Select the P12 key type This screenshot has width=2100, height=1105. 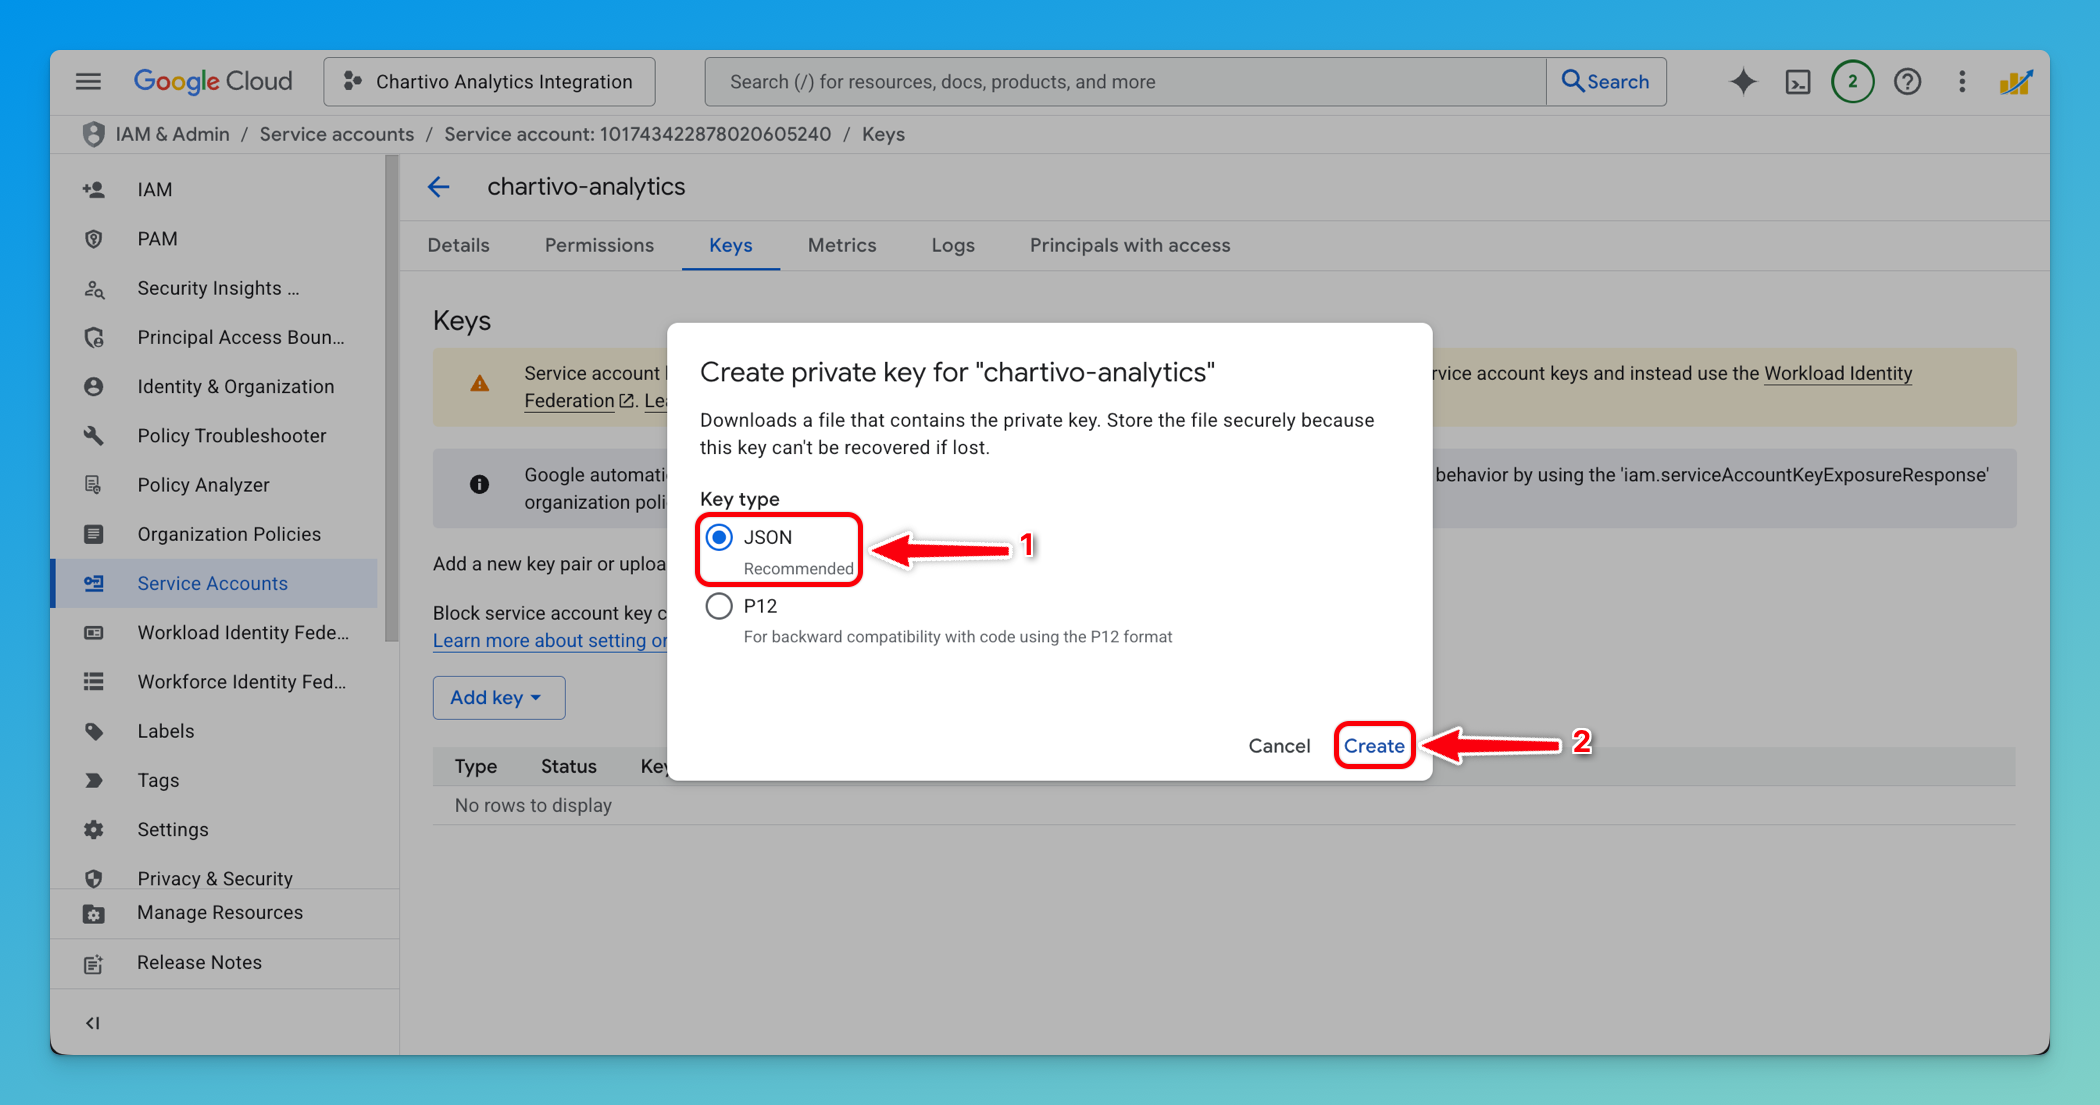[718, 605]
